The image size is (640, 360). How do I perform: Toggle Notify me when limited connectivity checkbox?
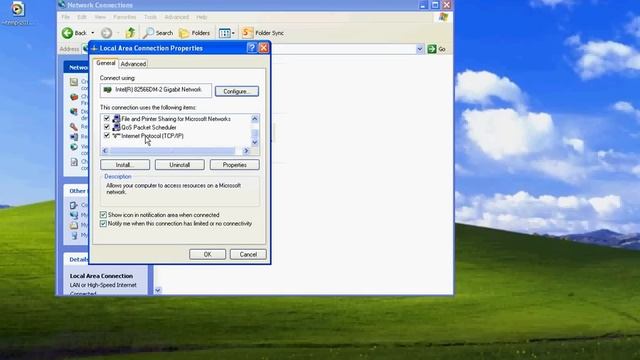[103, 224]
